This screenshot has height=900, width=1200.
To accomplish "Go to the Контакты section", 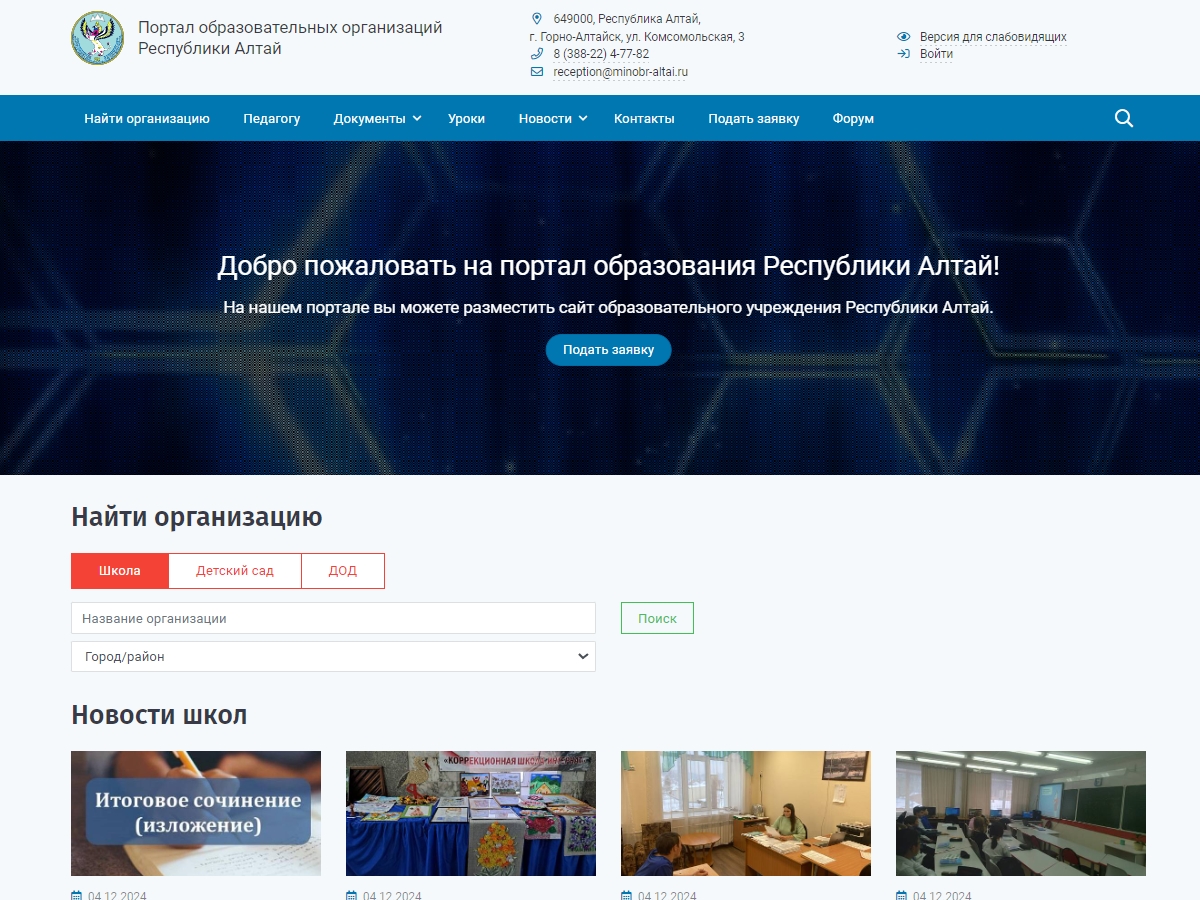I will [645, 118].
